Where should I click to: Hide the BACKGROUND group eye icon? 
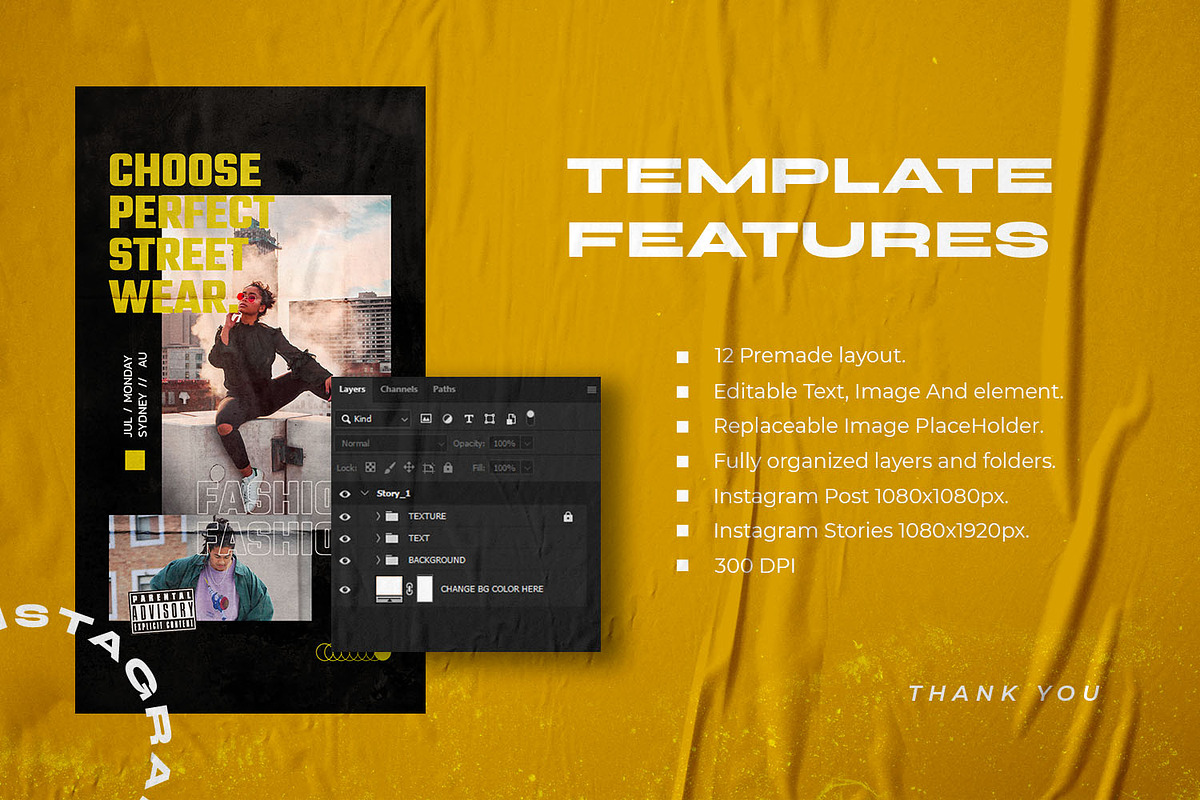point(345,561)
